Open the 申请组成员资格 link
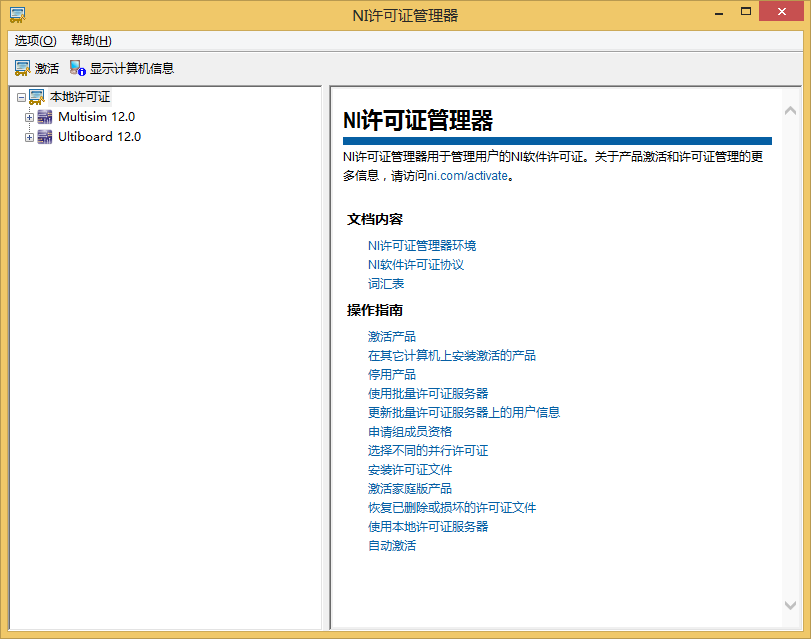 (410, 432)
